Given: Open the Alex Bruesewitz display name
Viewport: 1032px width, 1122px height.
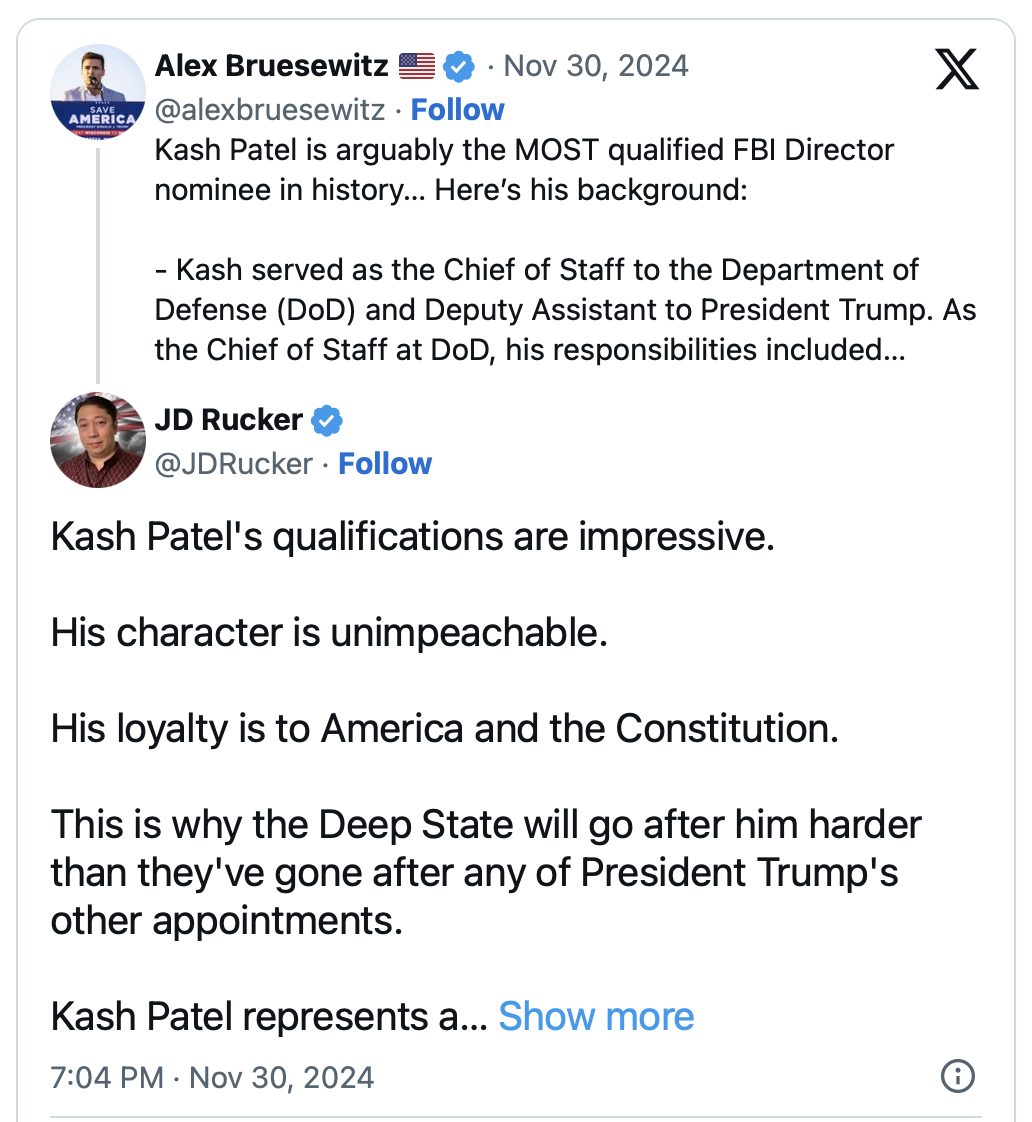Looking at the screenshot, I should click(x=271, y=66).
